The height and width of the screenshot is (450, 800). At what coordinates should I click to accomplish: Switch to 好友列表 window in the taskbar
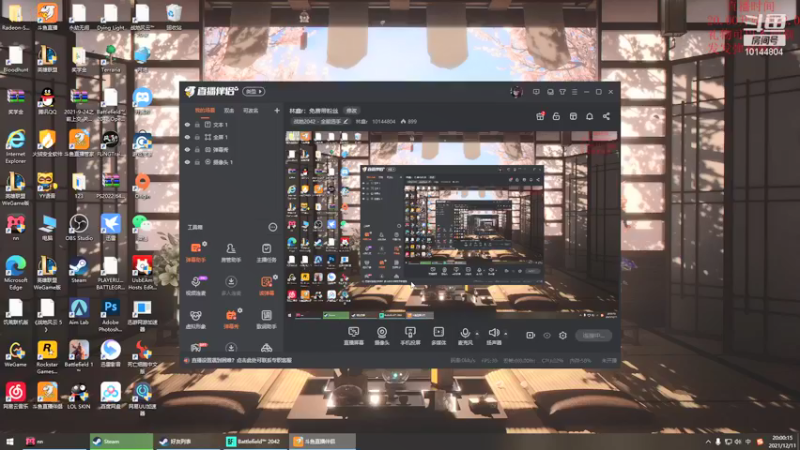(188, 441)
